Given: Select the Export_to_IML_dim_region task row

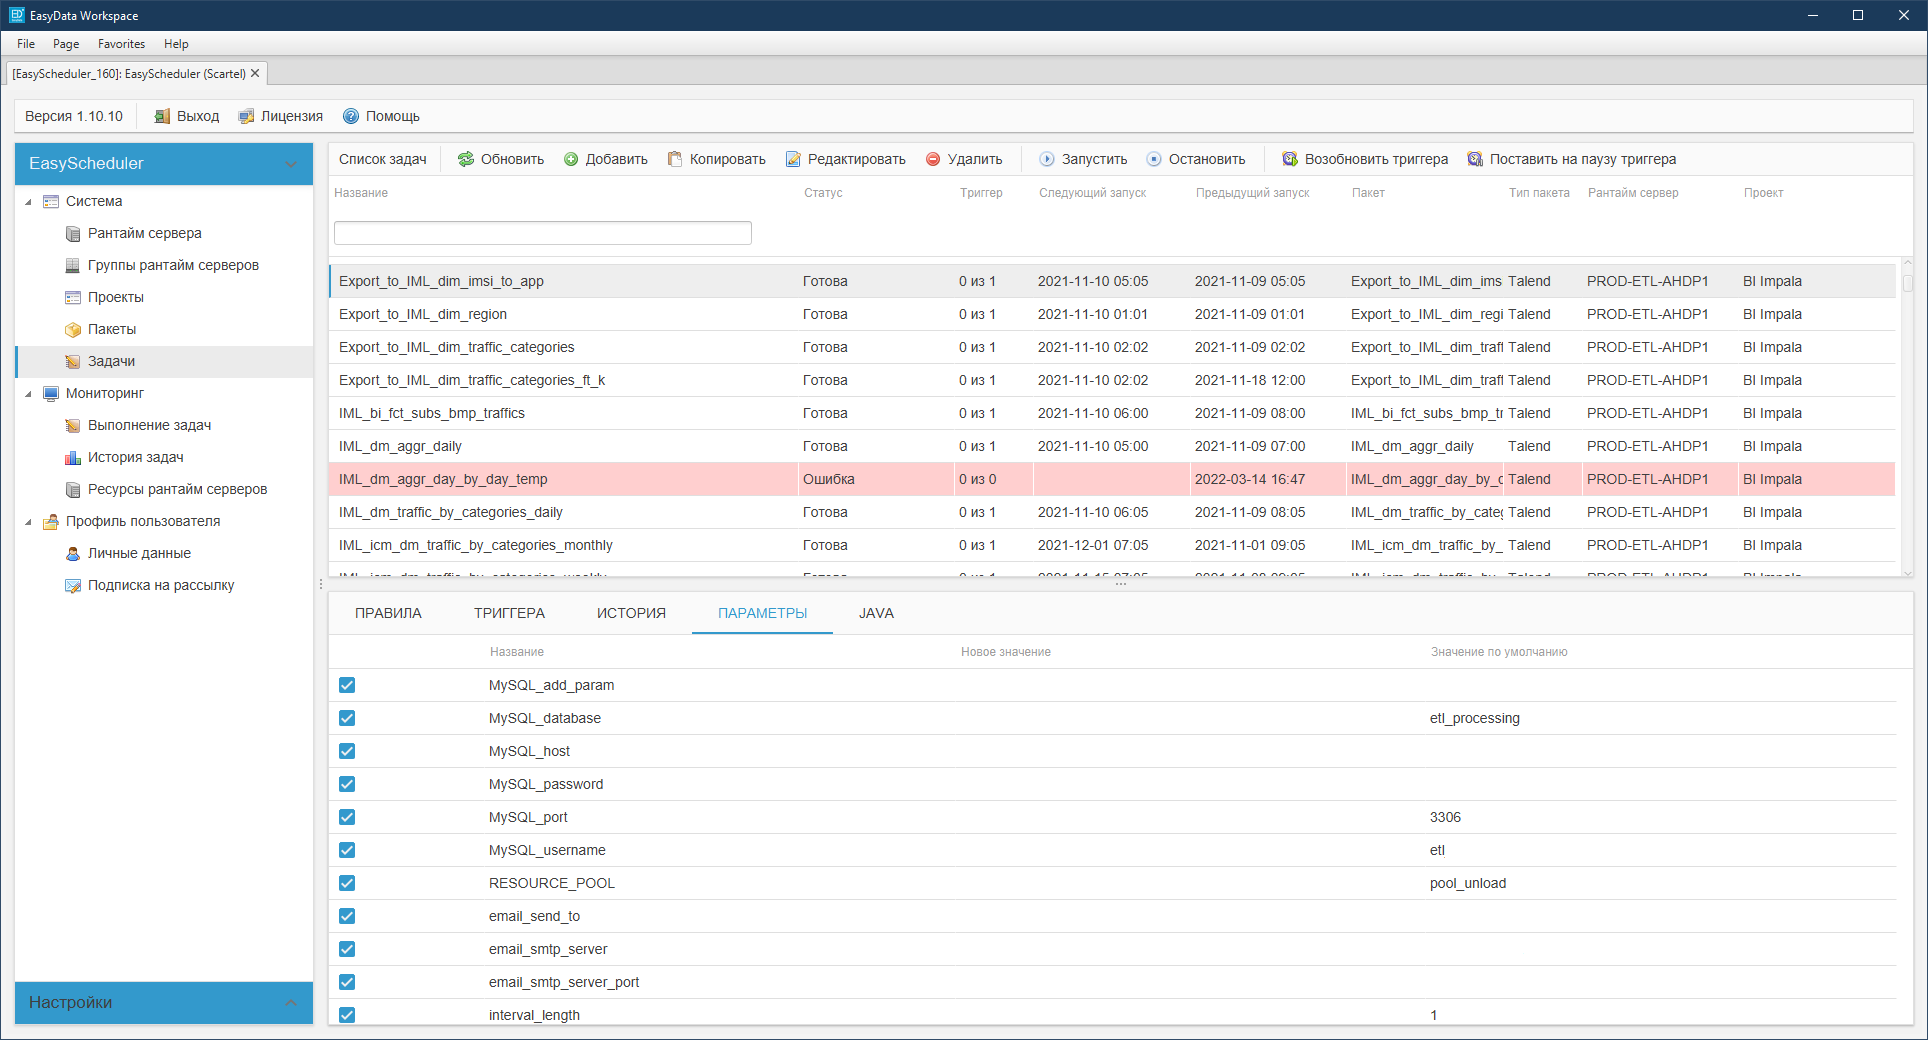Looking at the screenshot, I should point(1112,314).
